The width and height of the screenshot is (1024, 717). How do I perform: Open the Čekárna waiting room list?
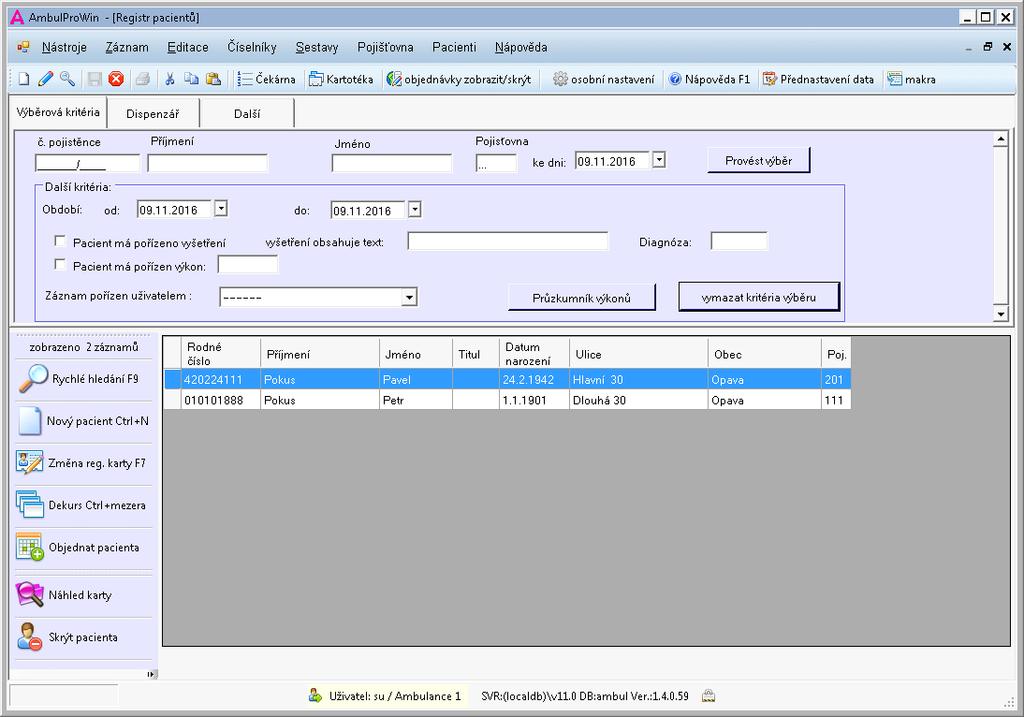click(x=266, y=79)
